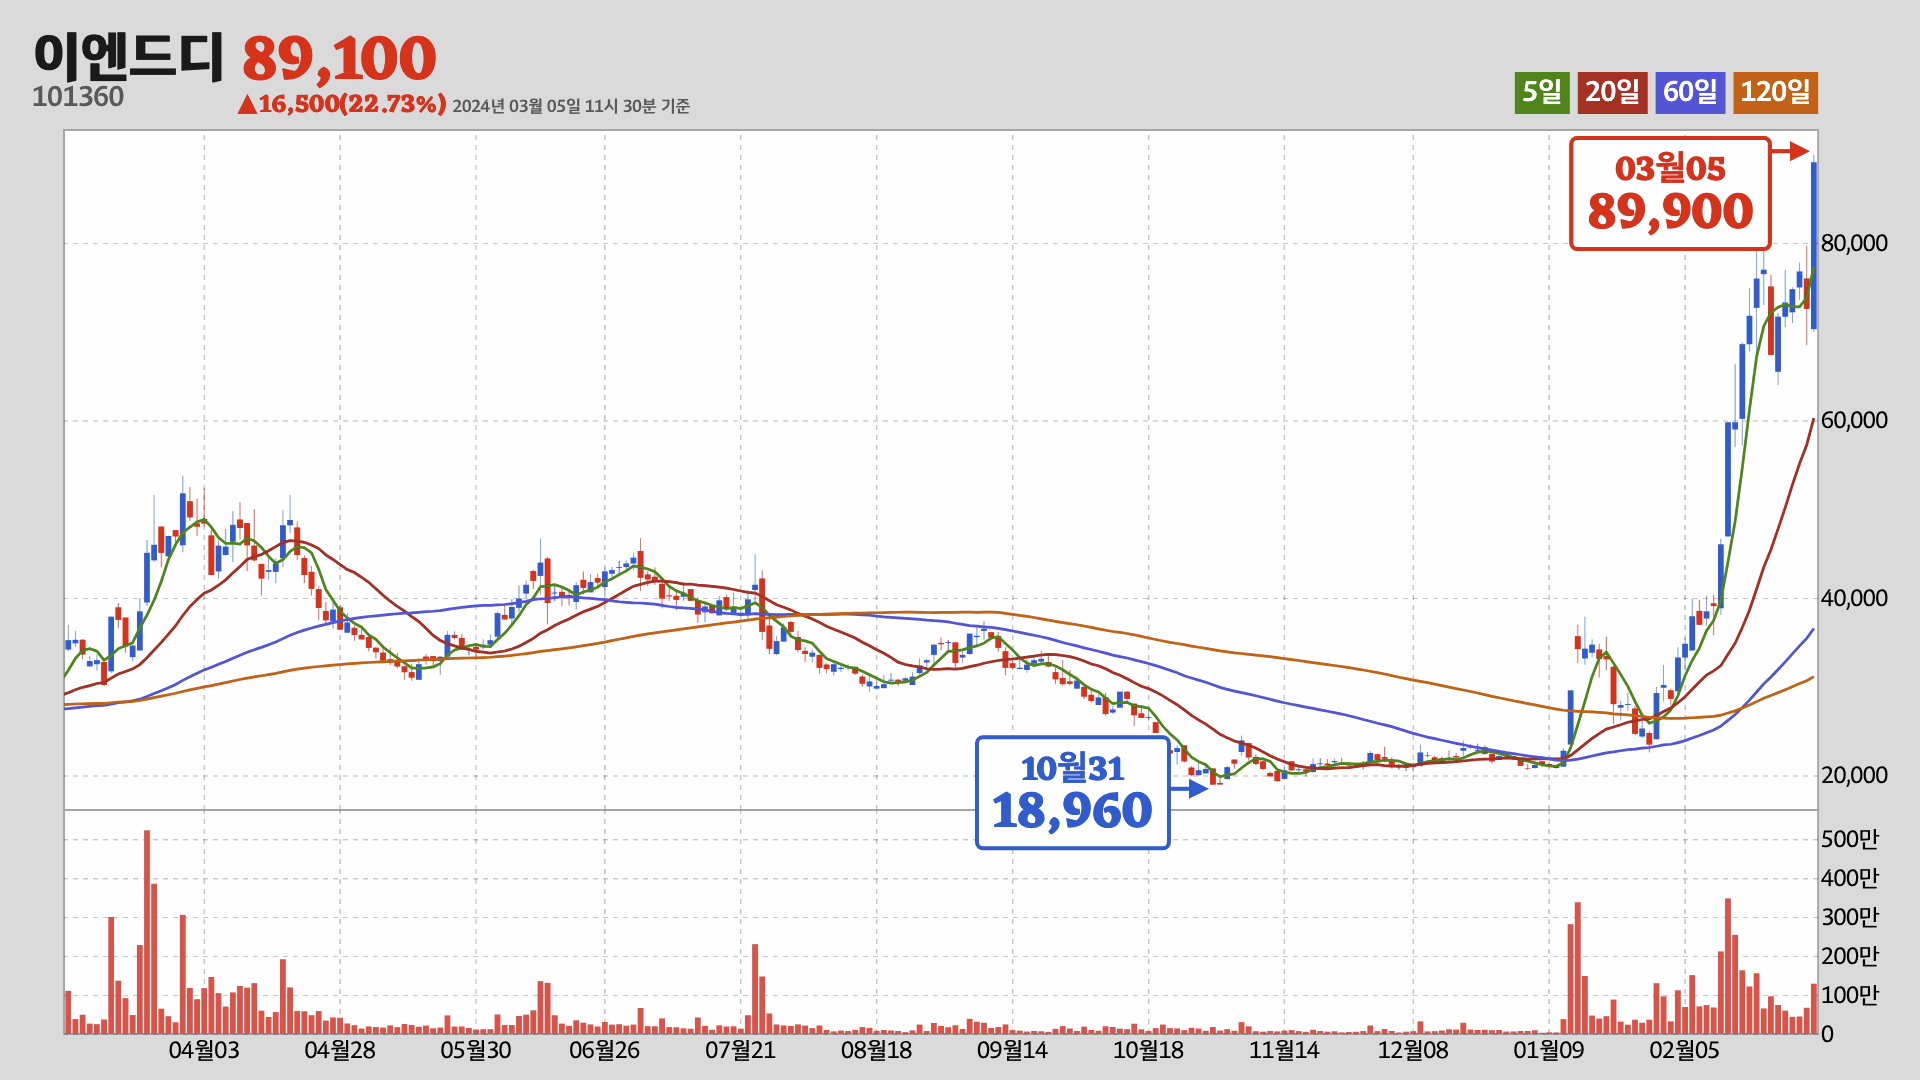1920x1080 pixels.
Task: Click the 05월30 date label
Action: (476, 1050)
